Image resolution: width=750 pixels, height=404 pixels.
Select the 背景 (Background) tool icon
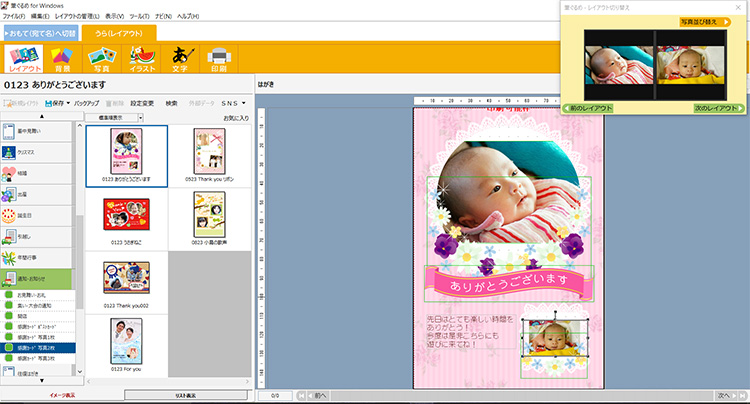pyautogui.click(x=63, y=58)
